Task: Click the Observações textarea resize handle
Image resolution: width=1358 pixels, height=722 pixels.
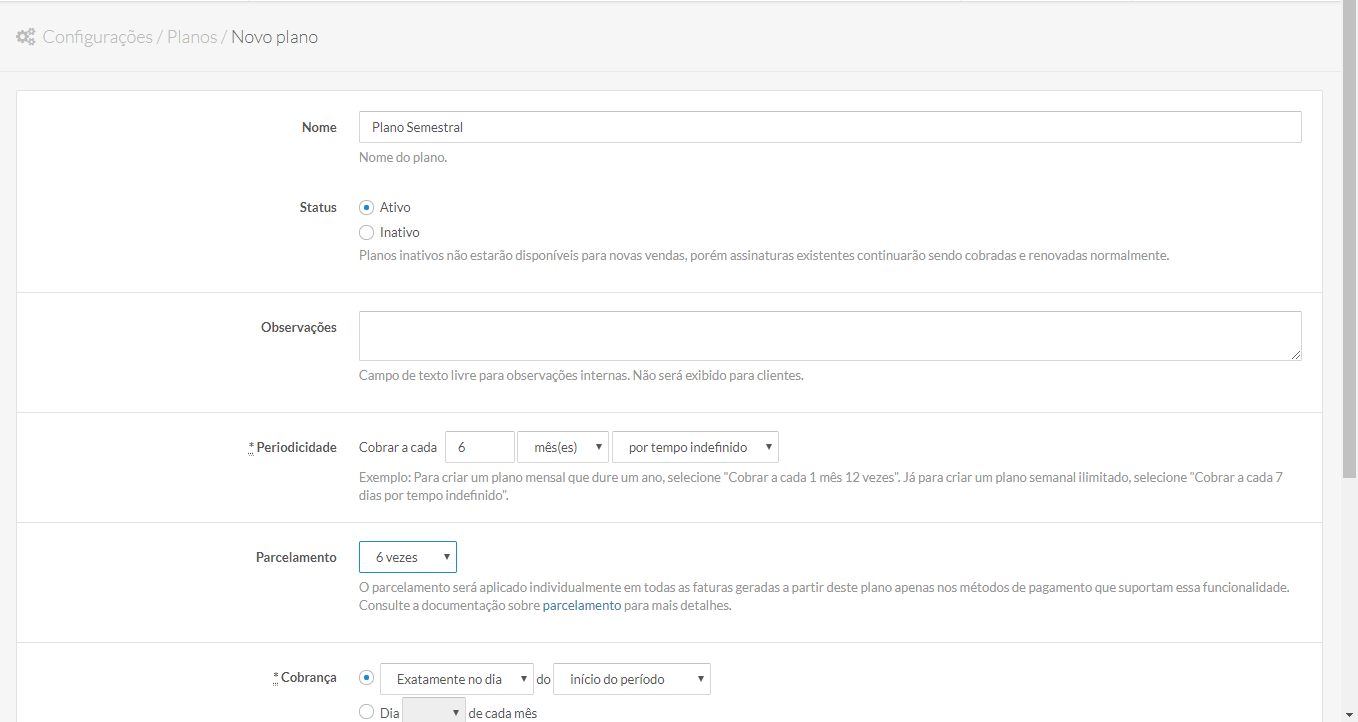Action: (x=1295, y=354)
